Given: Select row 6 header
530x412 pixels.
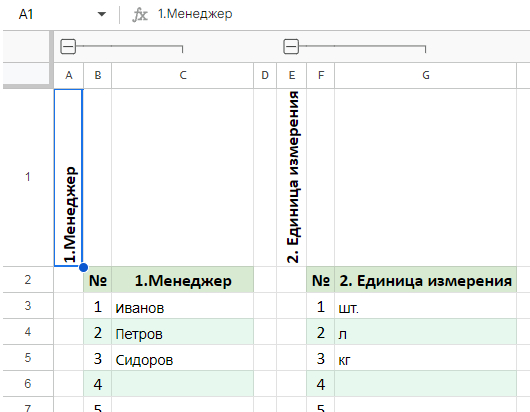Looking at the screenshot, I should point(28,384).
